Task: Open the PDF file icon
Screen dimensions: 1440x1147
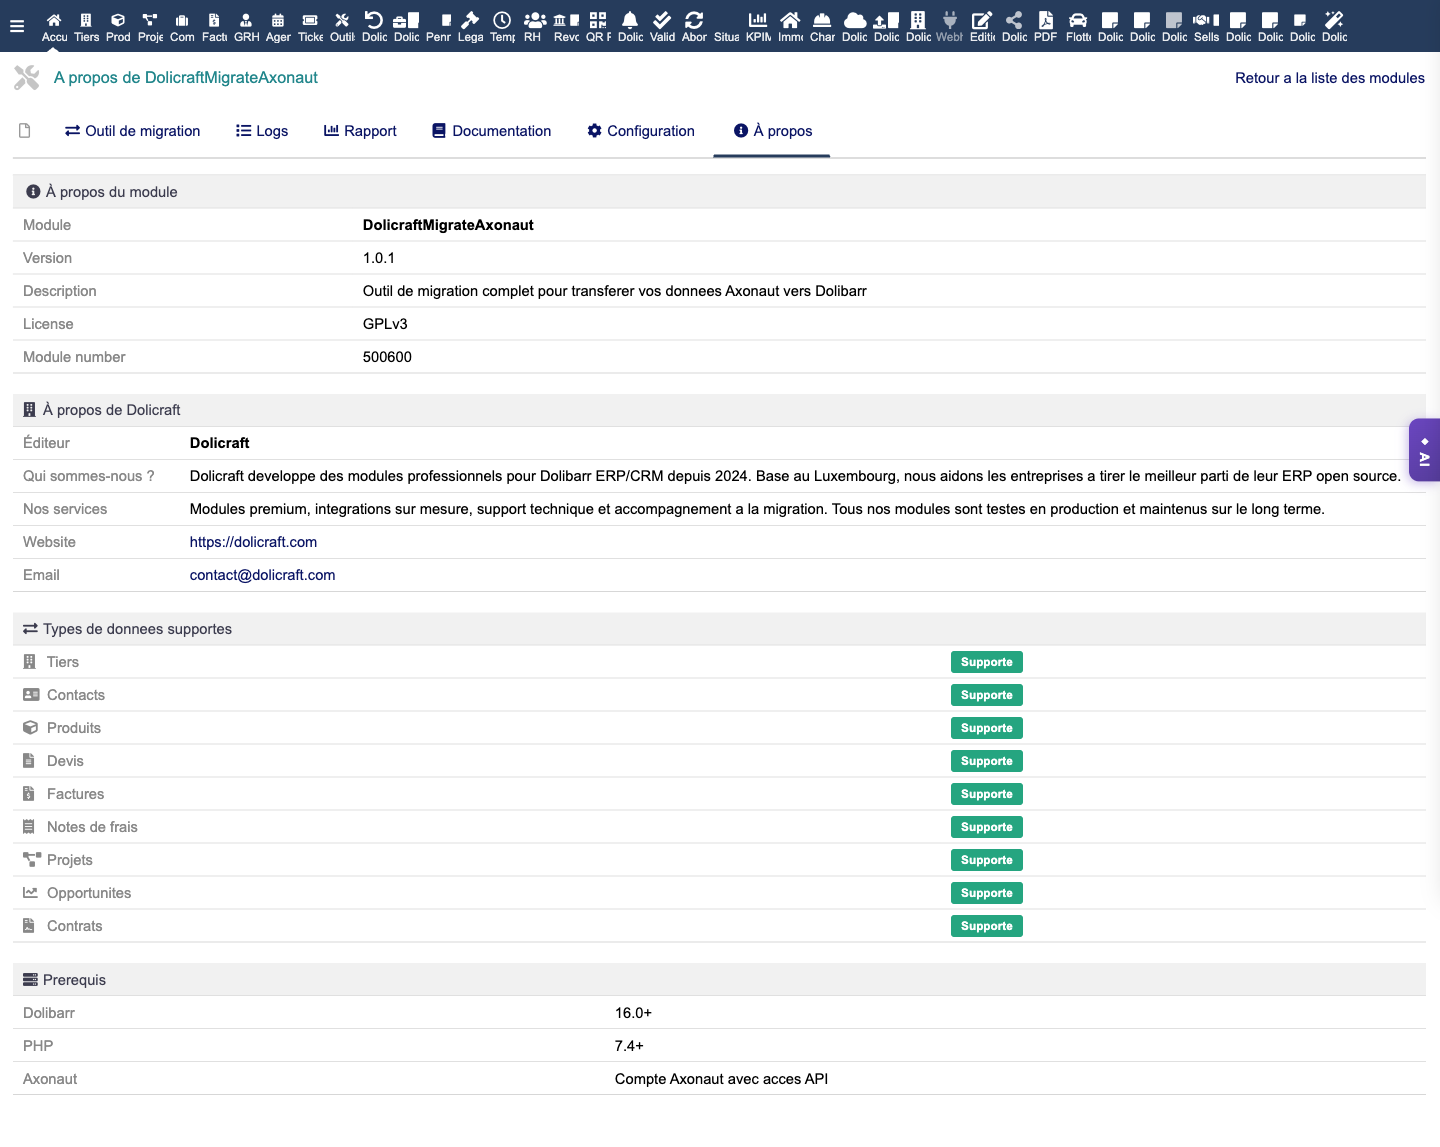Action: click(x=1046, y=20)
